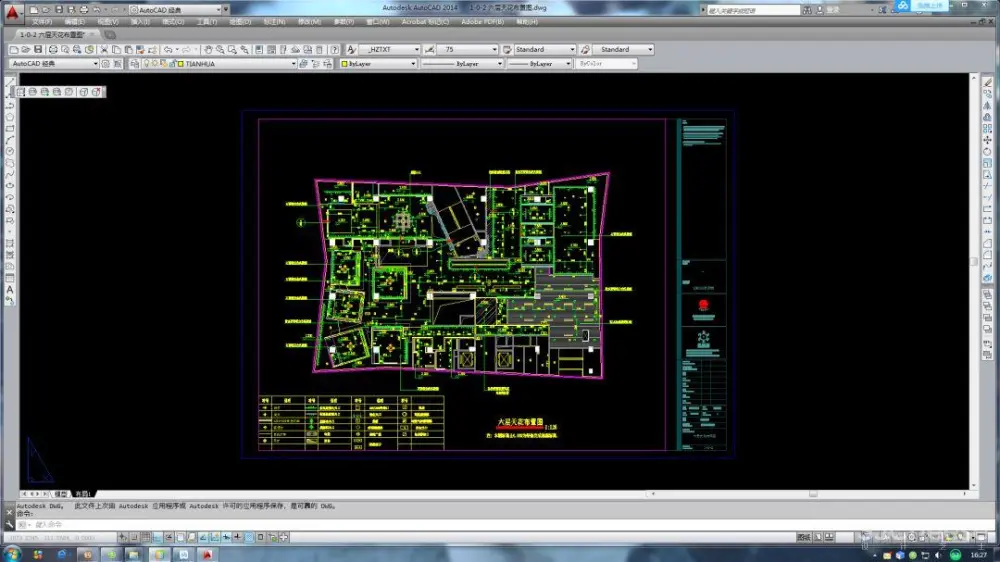Screen dimensions: 1000x562
Task: Click the Text Style icon beside _HZTXT
Action: point(351,49)
